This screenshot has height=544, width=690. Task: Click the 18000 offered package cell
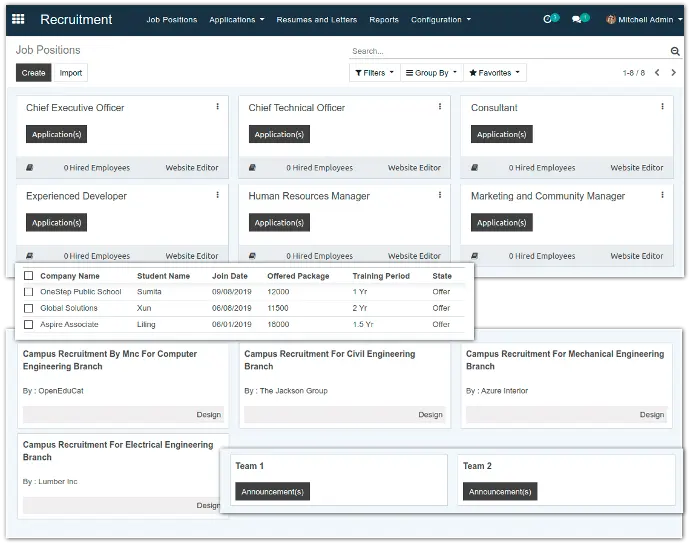(x=278, y=324)
